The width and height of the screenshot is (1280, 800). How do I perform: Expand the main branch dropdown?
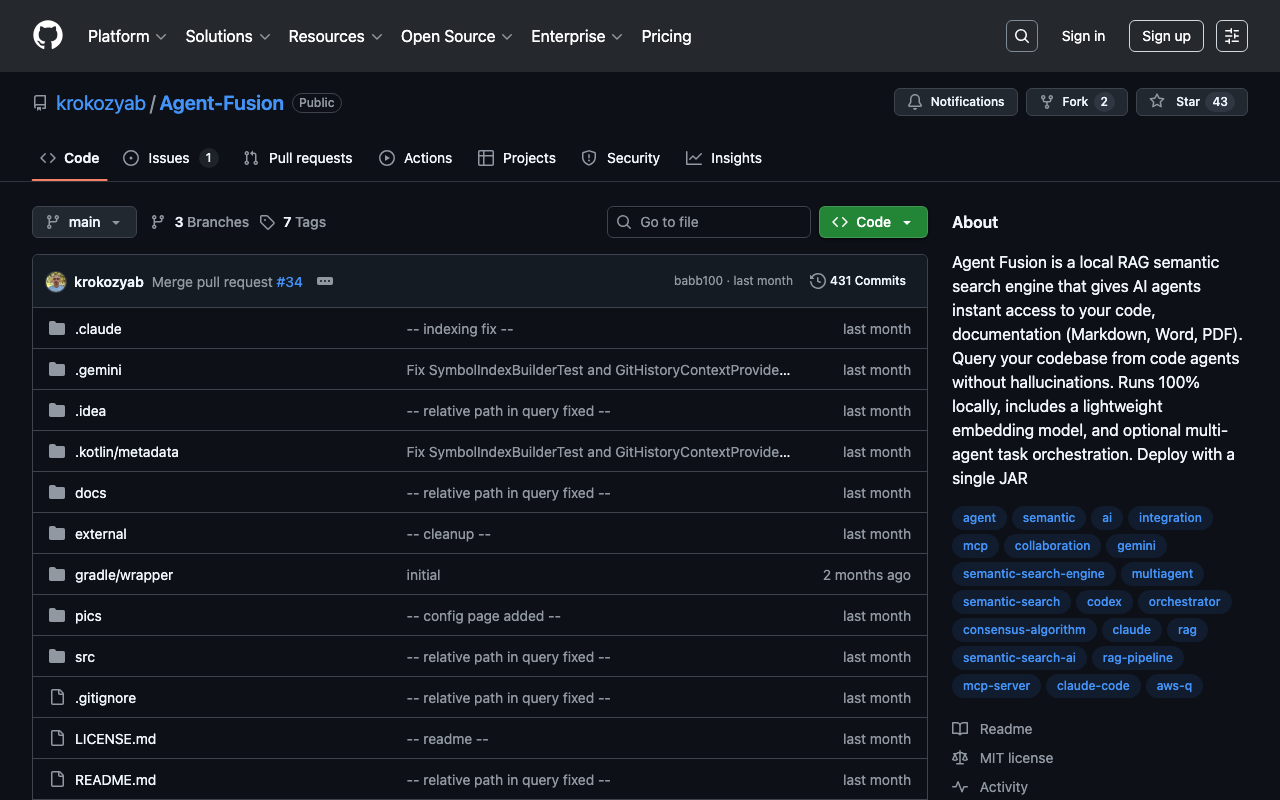coord(84,222)
